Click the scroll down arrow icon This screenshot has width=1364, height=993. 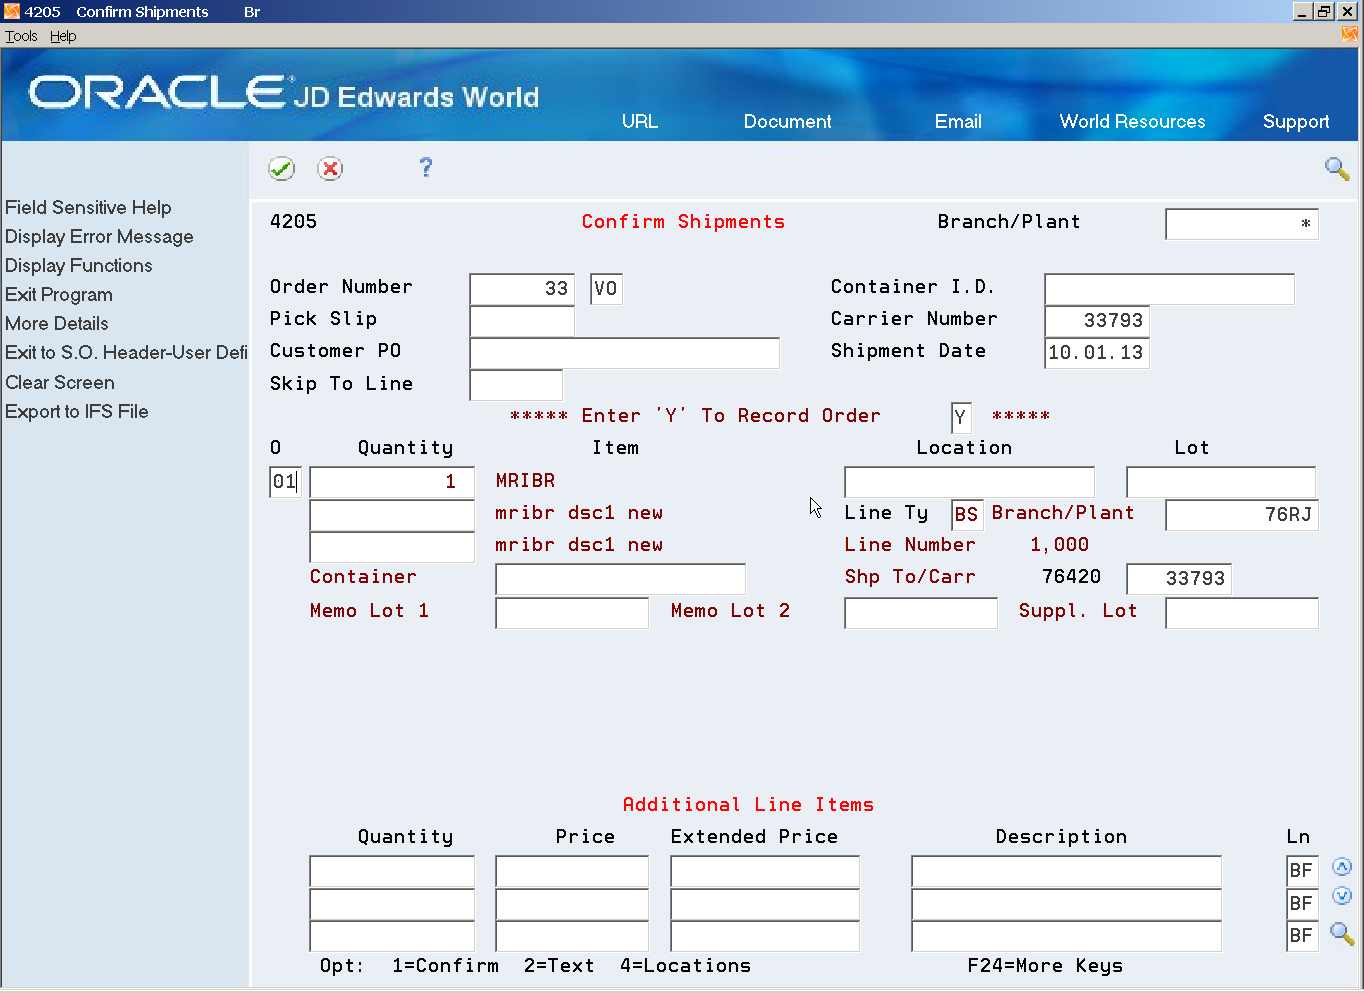[1342, 896]
